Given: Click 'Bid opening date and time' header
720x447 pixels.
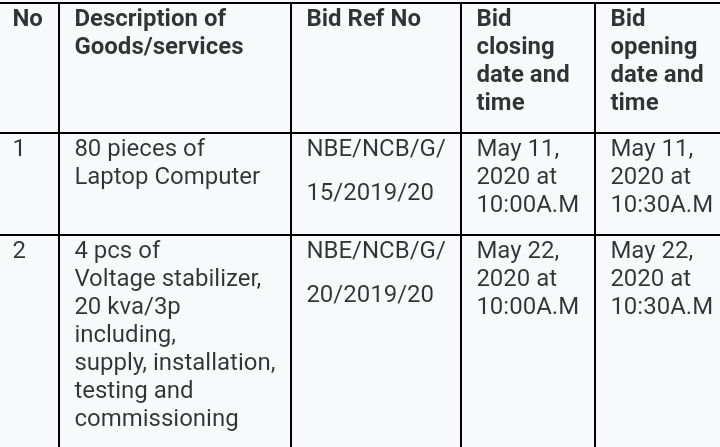Looking at the screenshot, I should pos(657,60).
